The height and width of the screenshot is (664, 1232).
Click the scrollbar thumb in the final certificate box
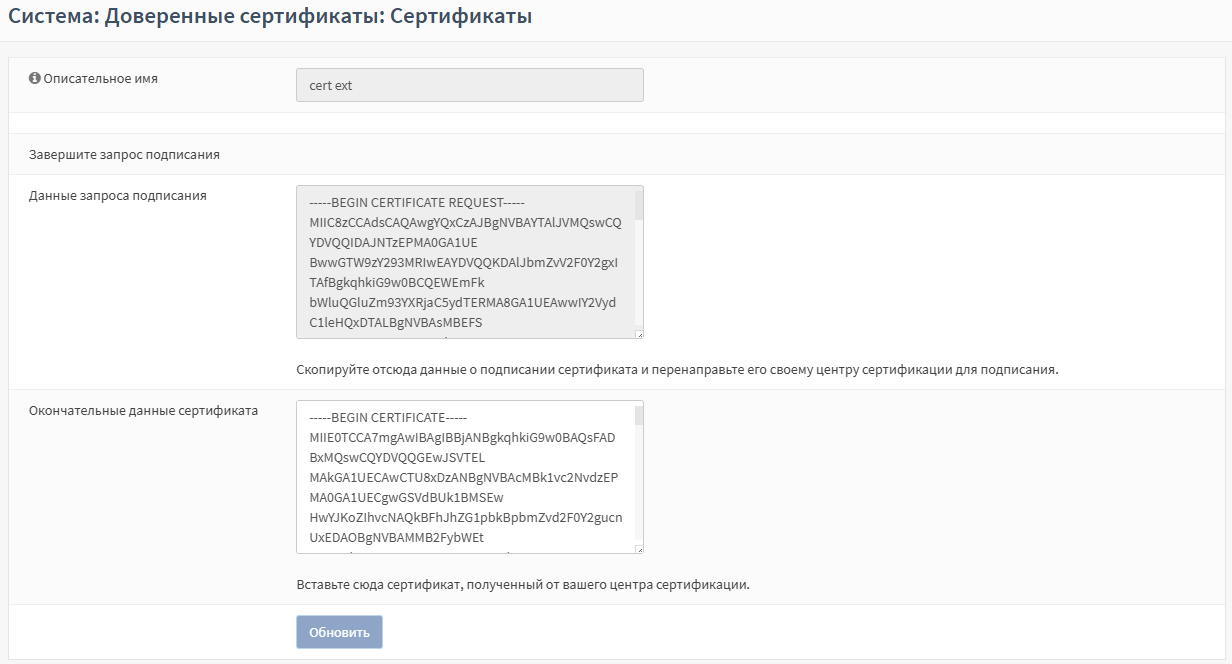point(639,416)
